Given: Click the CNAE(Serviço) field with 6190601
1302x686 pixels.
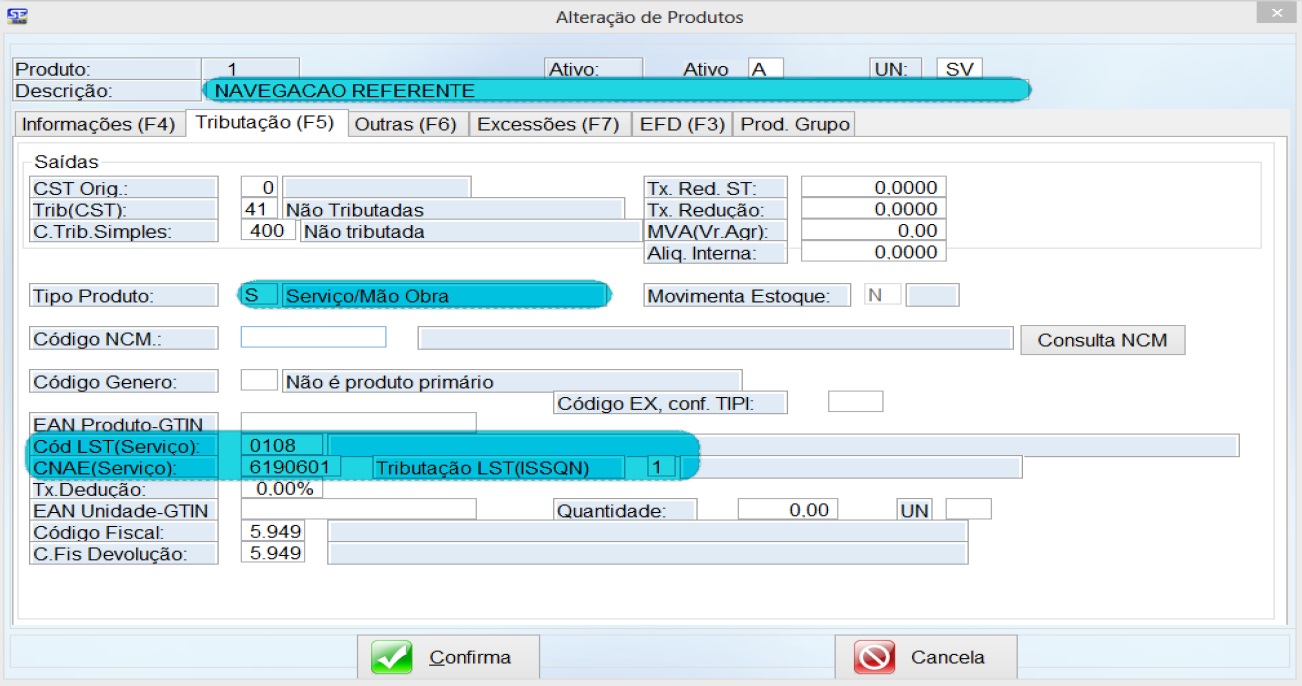Looking at the screenshot, I should tap(291, 467).
